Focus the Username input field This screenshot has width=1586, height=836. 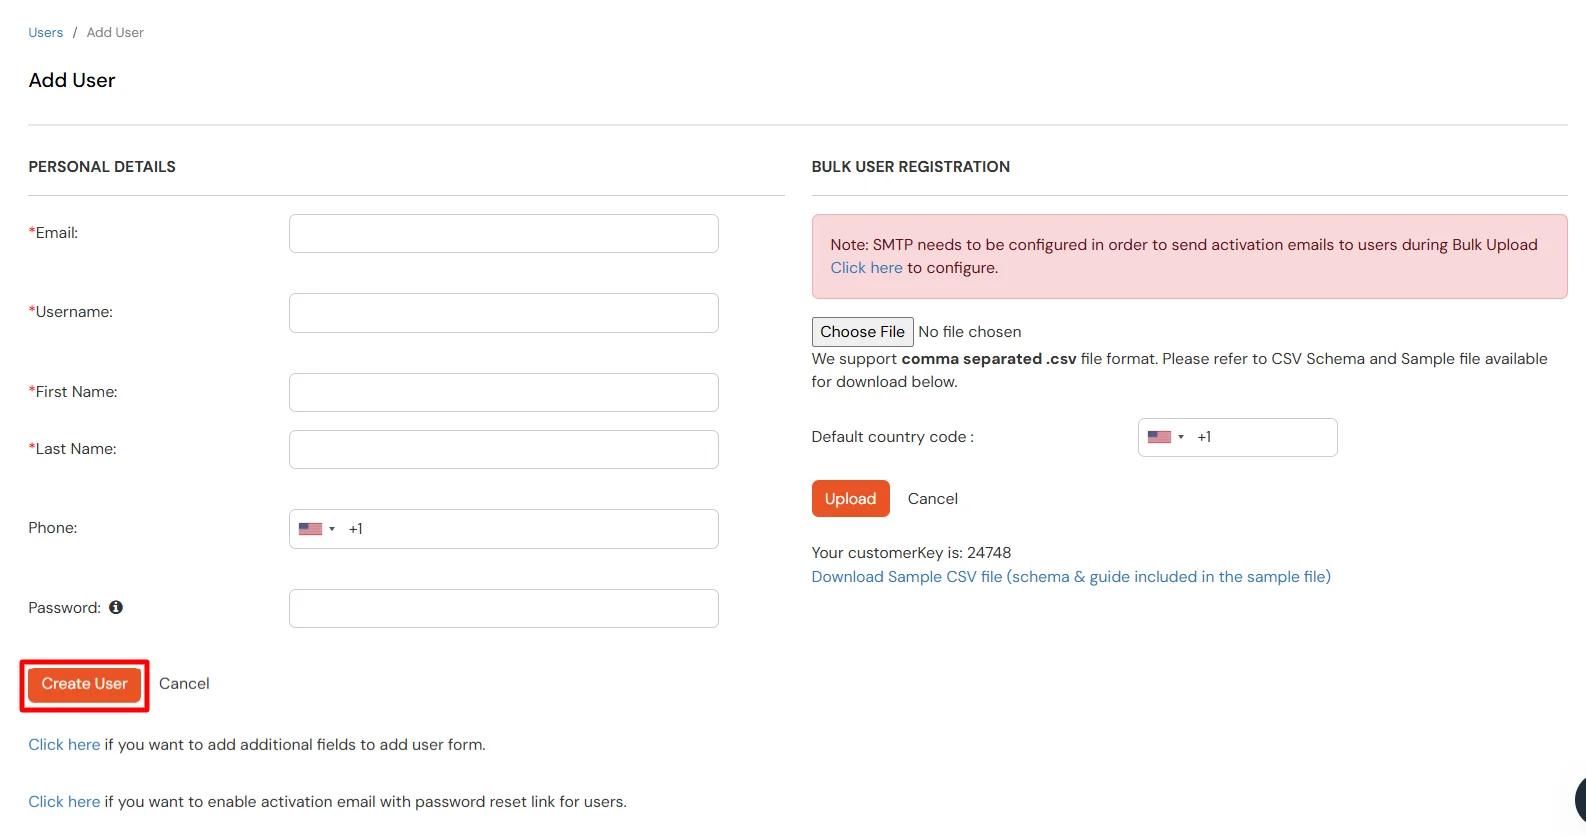coord(503,312)
